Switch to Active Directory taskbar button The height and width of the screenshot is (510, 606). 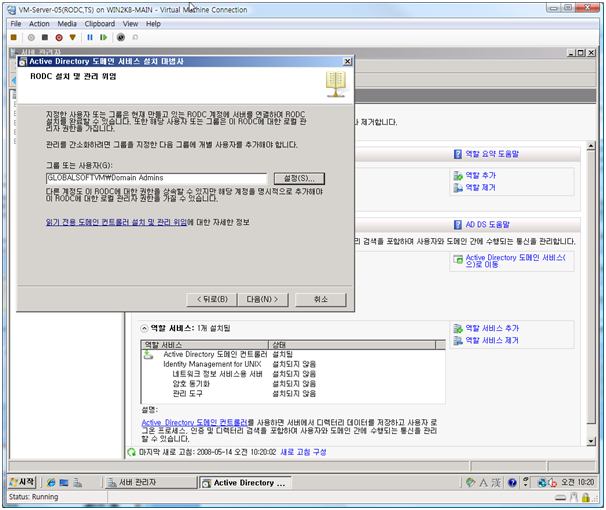[245, 483]
